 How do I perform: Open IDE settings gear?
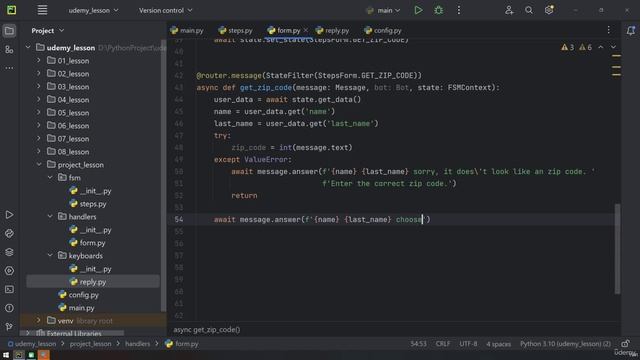pyautogui.click(x=549, y=10)
